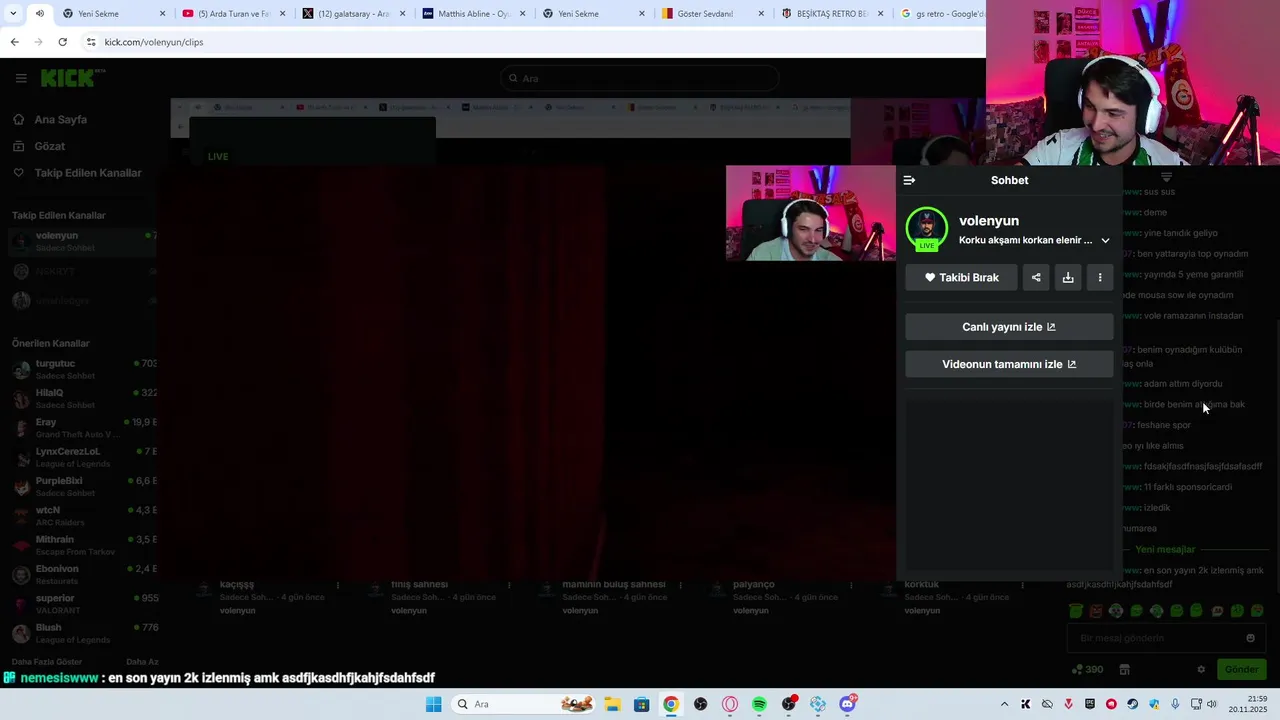Download the clip using the download icon

(1068, 277)
